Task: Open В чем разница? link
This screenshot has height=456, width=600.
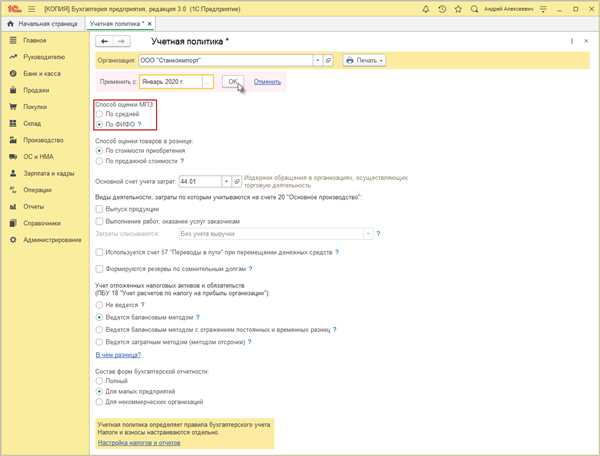Action: (118, 355)
